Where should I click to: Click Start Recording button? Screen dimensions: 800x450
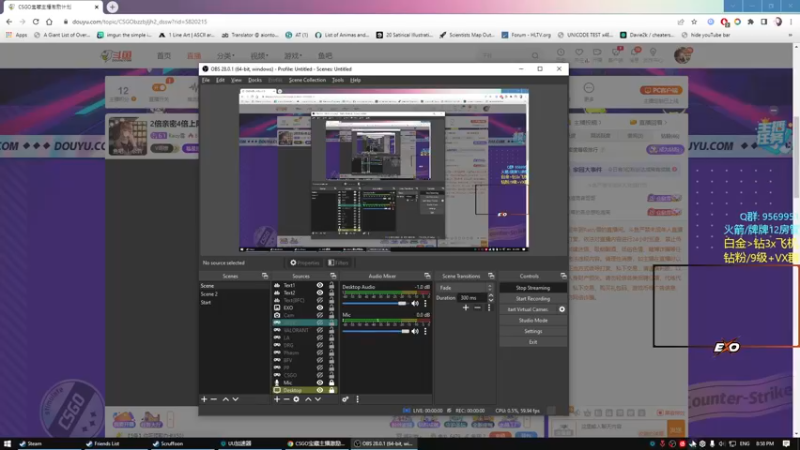pos(533,298)
